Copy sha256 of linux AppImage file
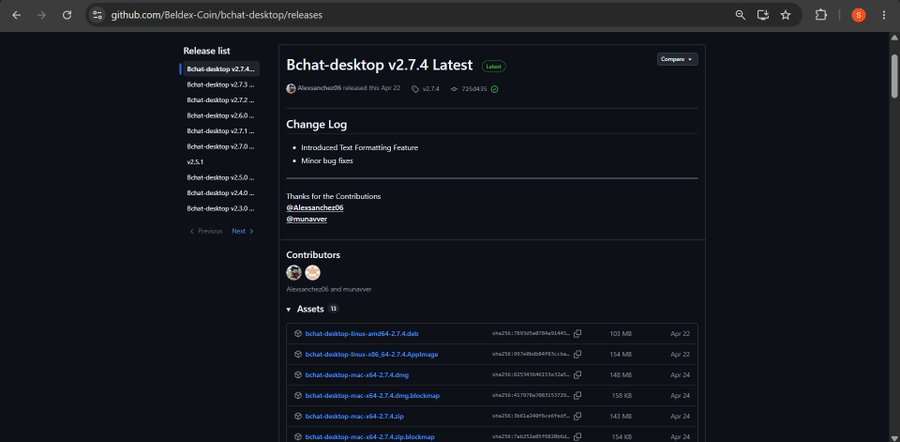Image resolution: width=900 pixels, height=442 pixels. coord(577,354)
